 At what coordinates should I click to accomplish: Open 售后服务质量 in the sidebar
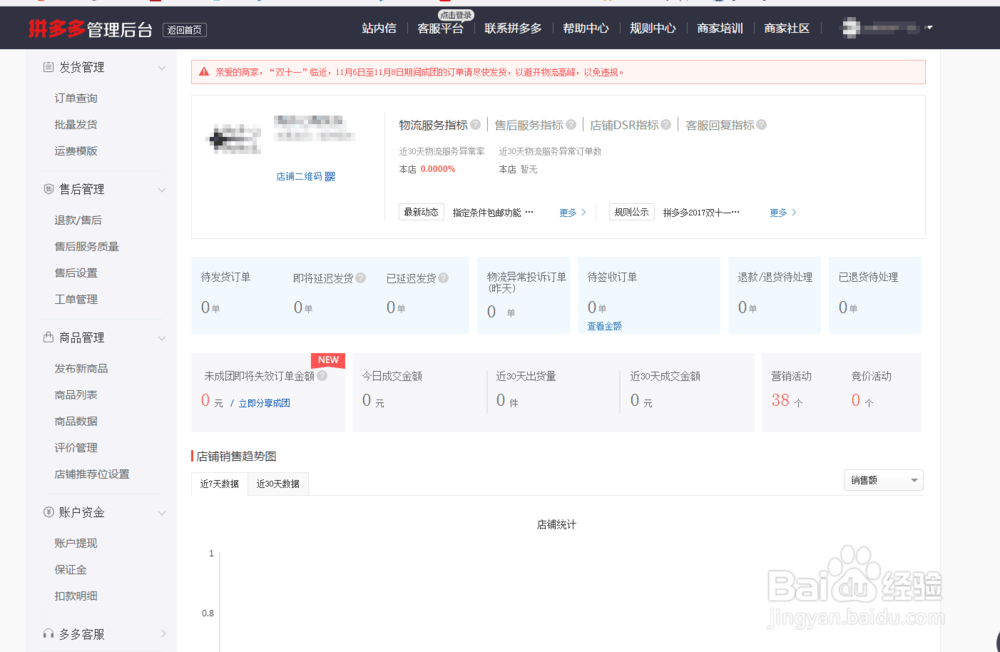87,246
